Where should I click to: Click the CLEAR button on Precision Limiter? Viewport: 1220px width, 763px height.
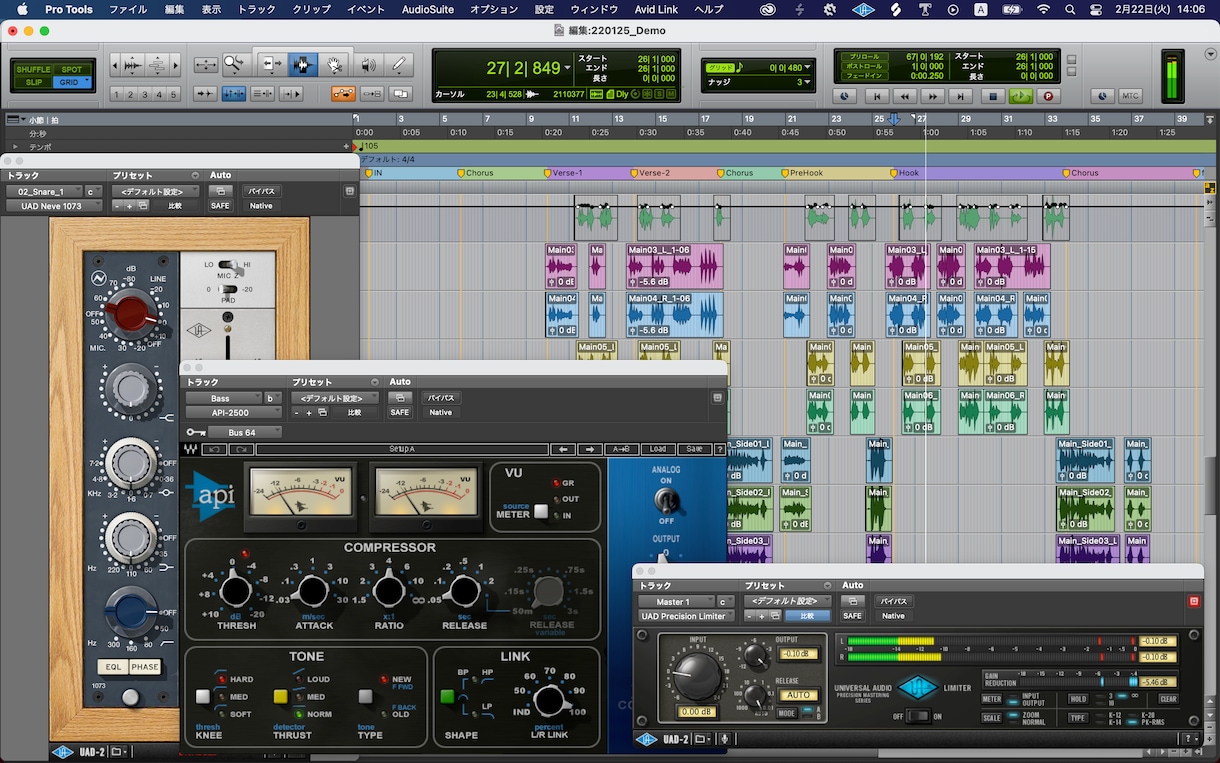(1168, 699)
